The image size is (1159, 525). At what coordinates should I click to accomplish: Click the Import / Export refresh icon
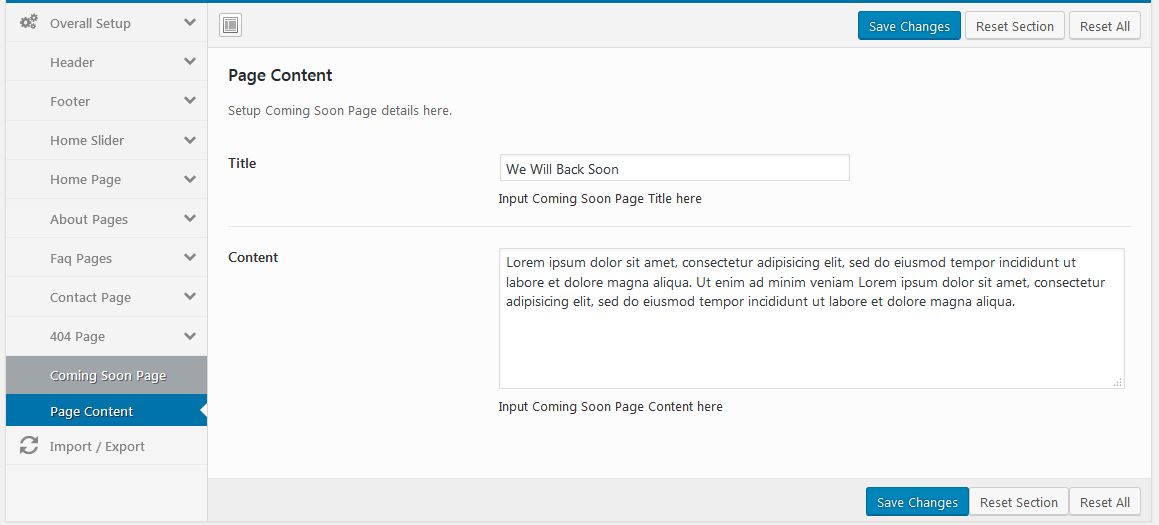(x=29, y=446)
